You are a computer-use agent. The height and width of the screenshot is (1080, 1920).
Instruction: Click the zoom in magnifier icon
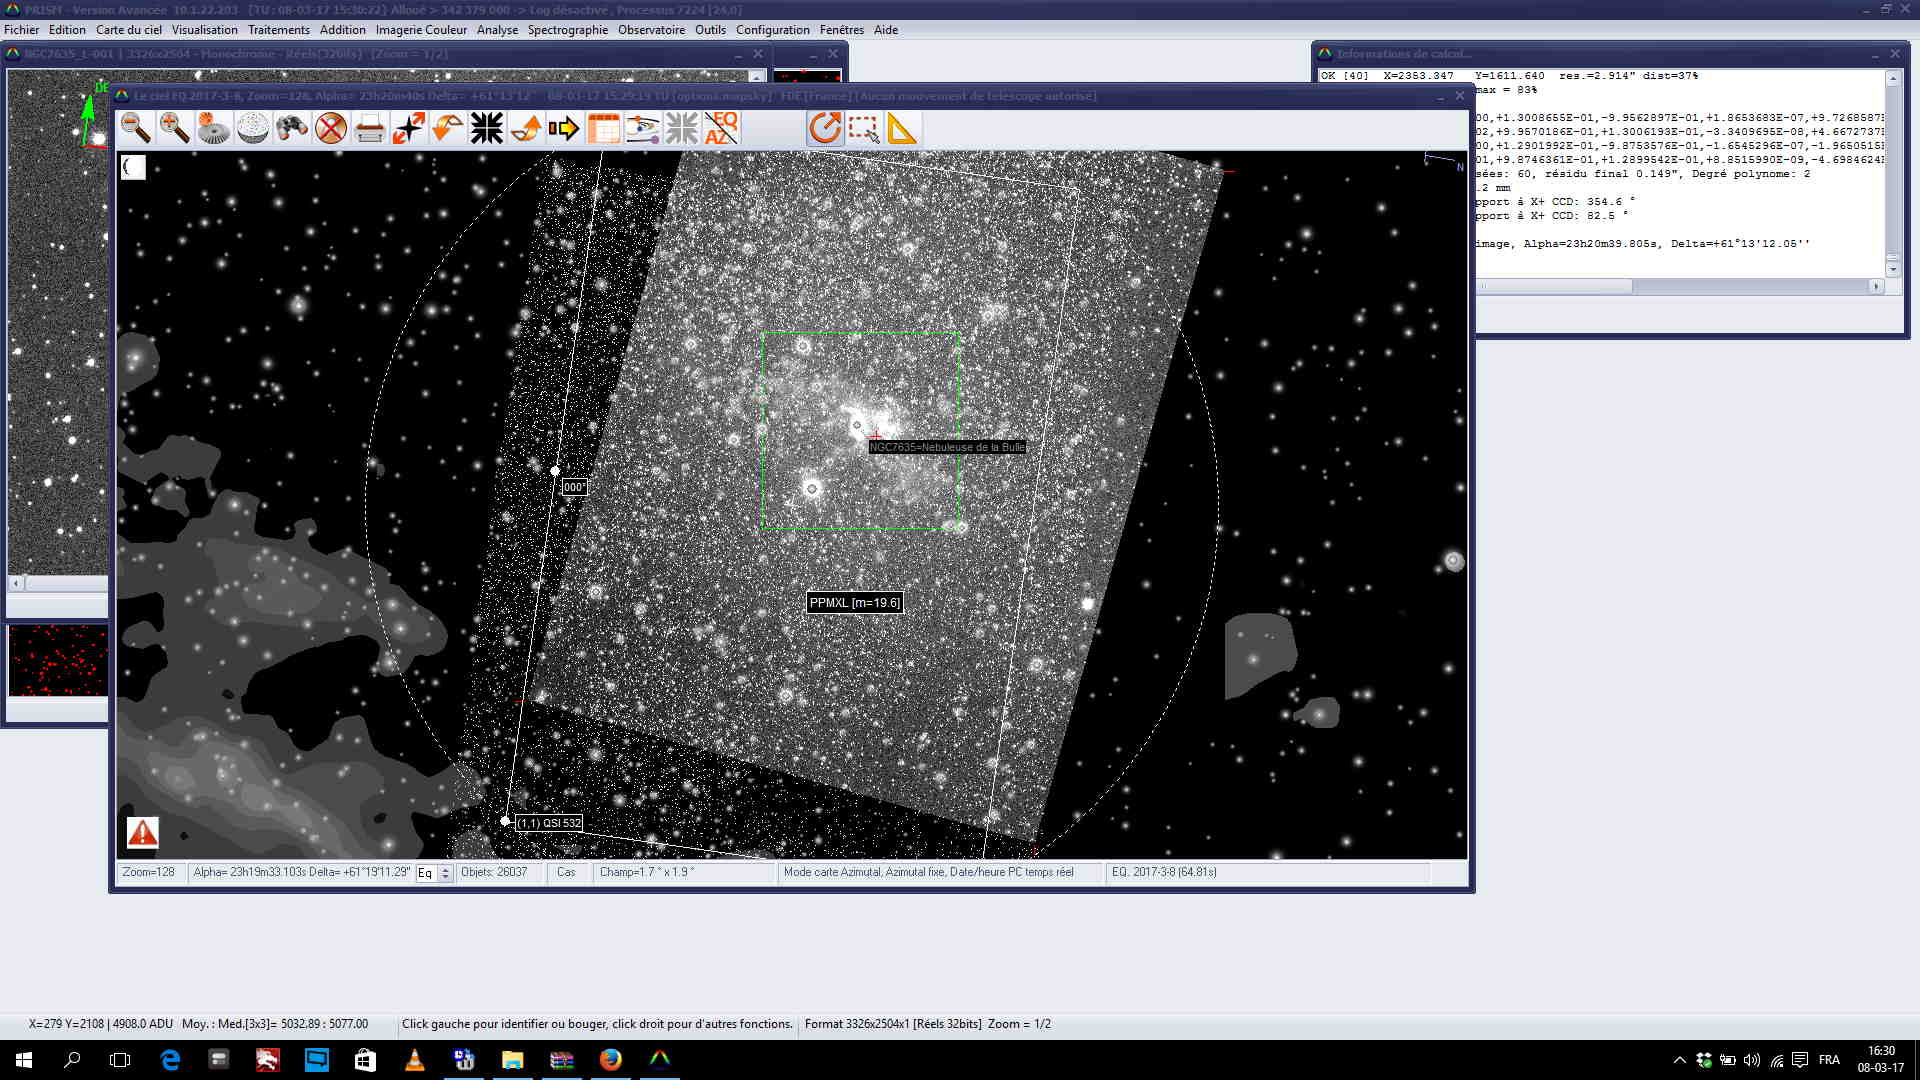click(175, 128)
